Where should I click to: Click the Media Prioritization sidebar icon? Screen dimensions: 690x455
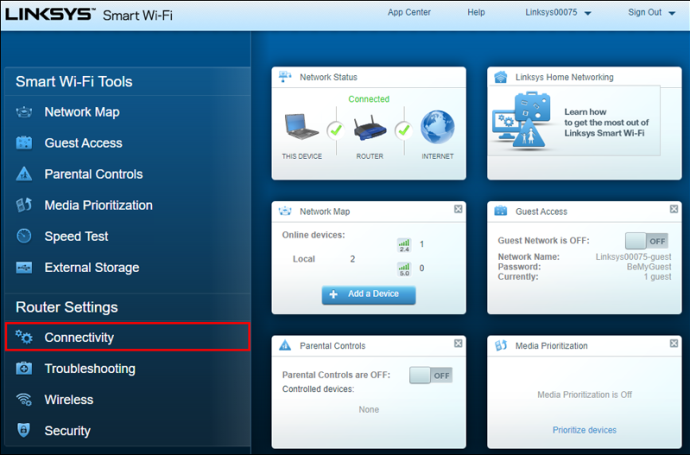pyautogui.click(x=24, y=205)
